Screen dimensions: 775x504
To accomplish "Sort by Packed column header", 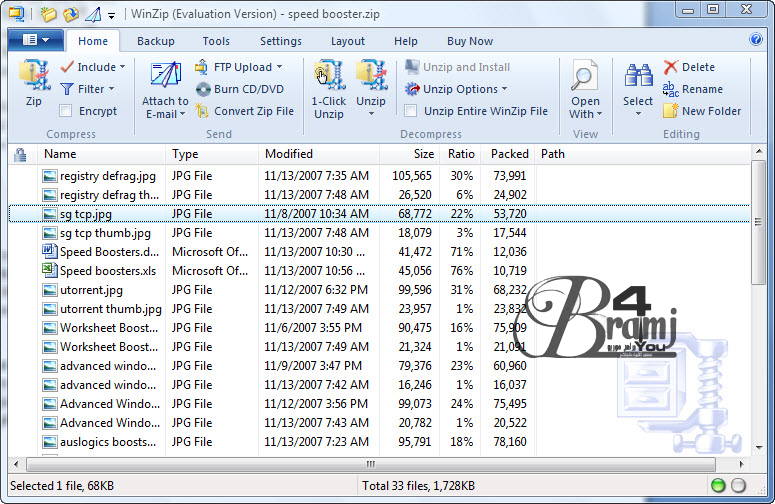I will pos(508,154).
